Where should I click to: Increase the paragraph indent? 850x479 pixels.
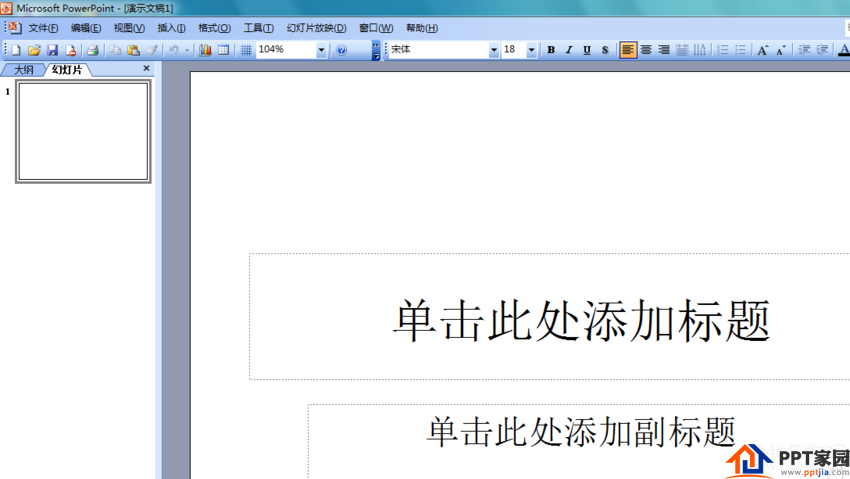[822, 50]
